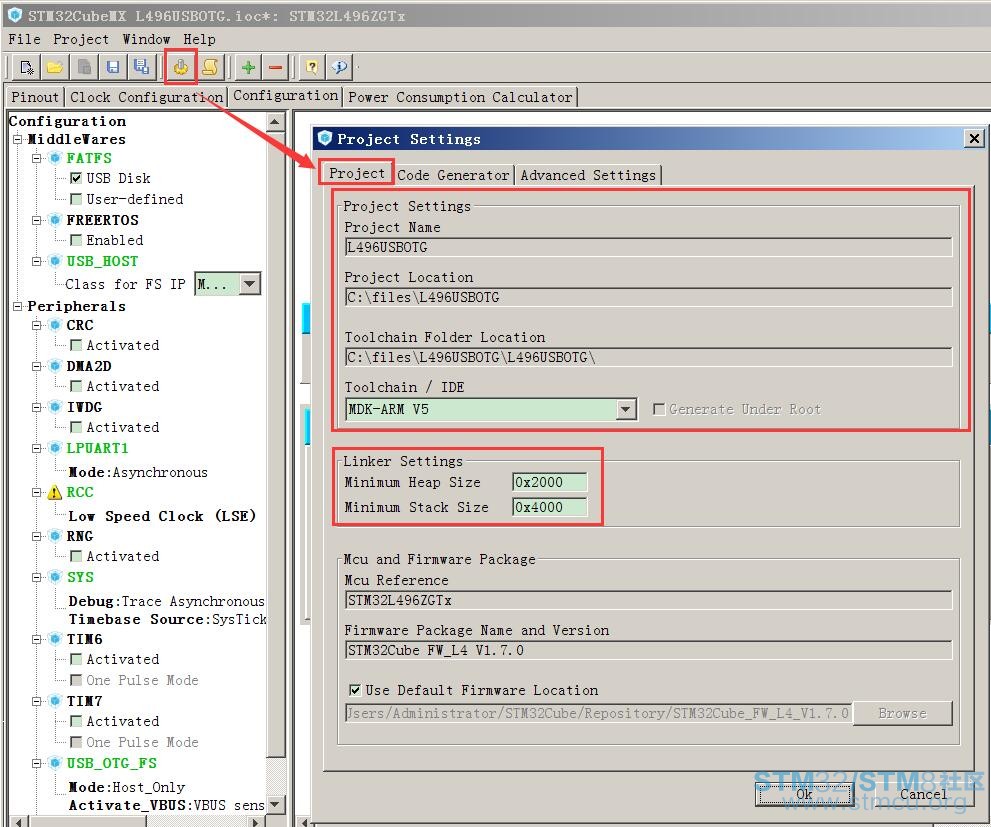The height and width of the screenshot is (827, 991).
Task: Click the Check for Updates info icon
Action: [339, 67]
